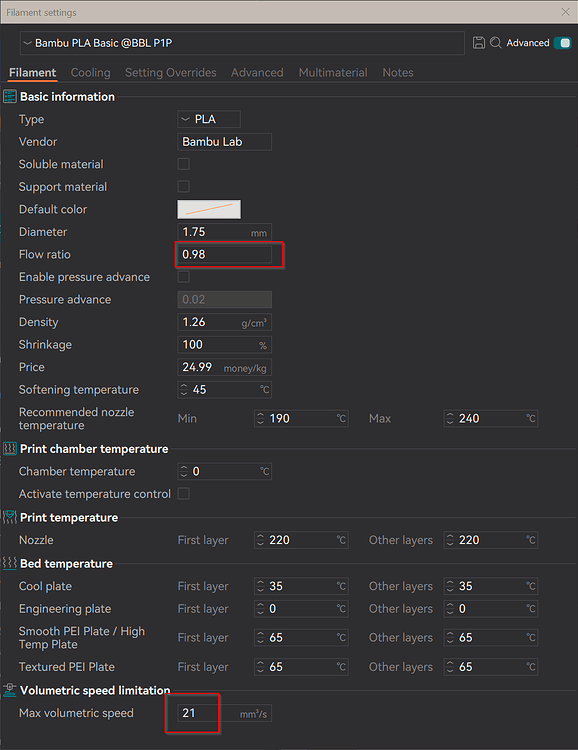Toggle the Advanced mode switch
Image resolution: width=578 pixels, height=750 pixels.
pyautogui.click(x=562, y=43)
